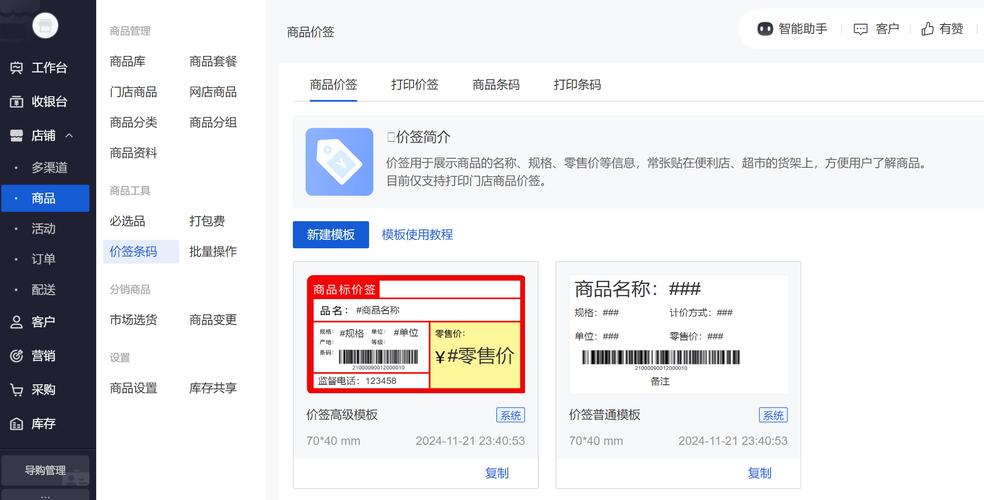Click the 客户 customer sidebar icon
This screenshot has height=500, width=984.
coord(16,322)
